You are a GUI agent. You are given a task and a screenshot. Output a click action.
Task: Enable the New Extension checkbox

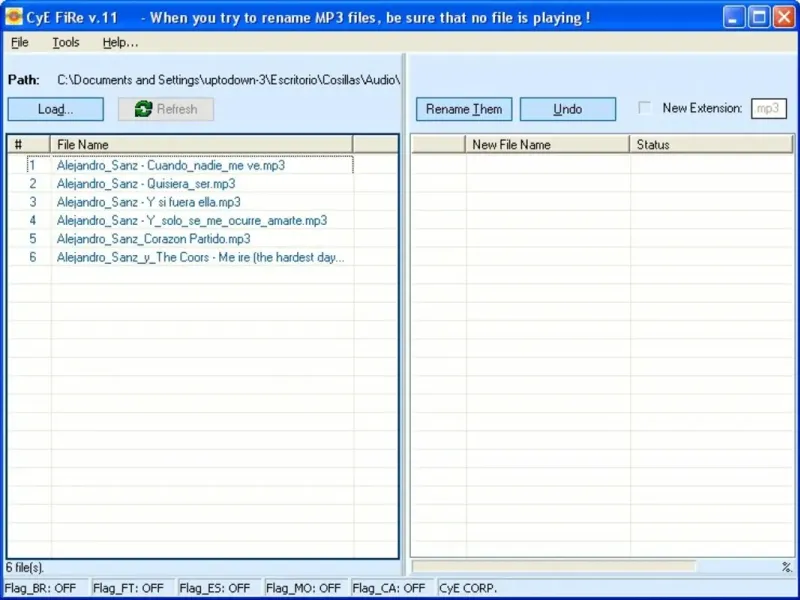coord(645,108)
